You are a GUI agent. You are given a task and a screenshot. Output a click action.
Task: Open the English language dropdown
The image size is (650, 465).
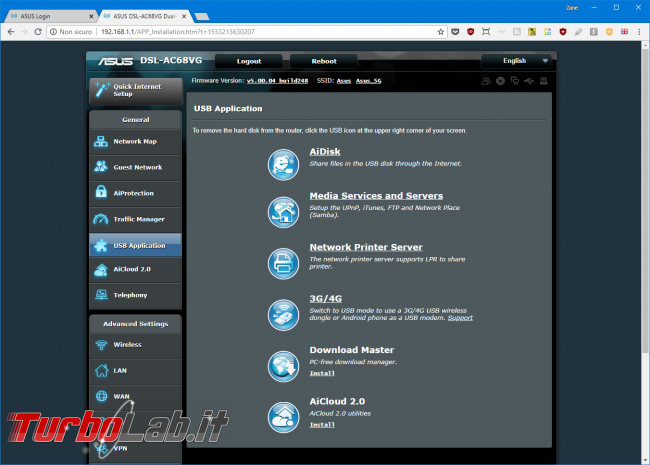[516, 61]
